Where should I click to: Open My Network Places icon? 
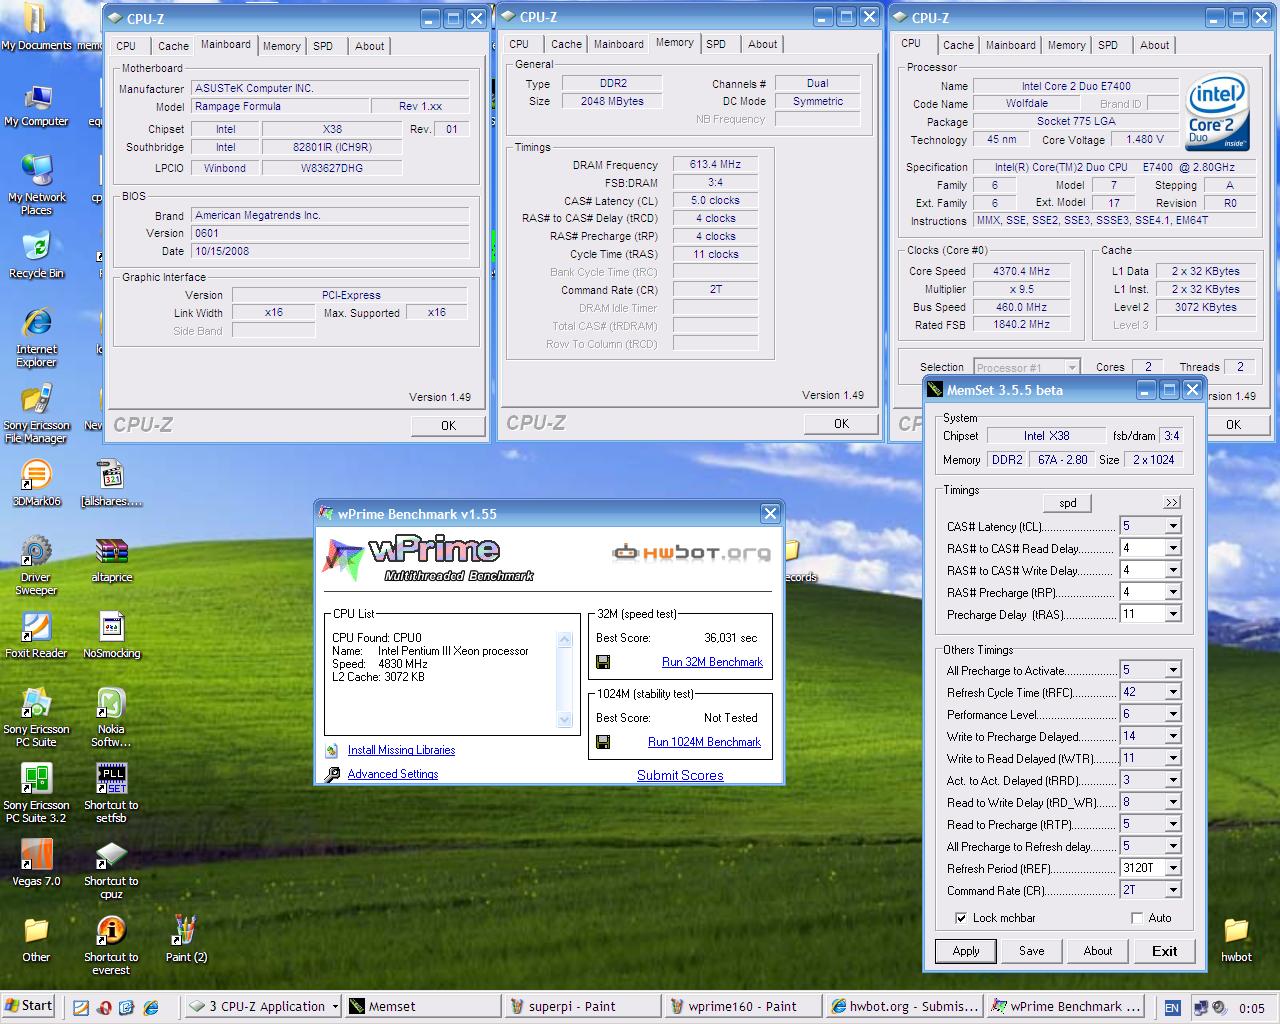pos(36,184)
